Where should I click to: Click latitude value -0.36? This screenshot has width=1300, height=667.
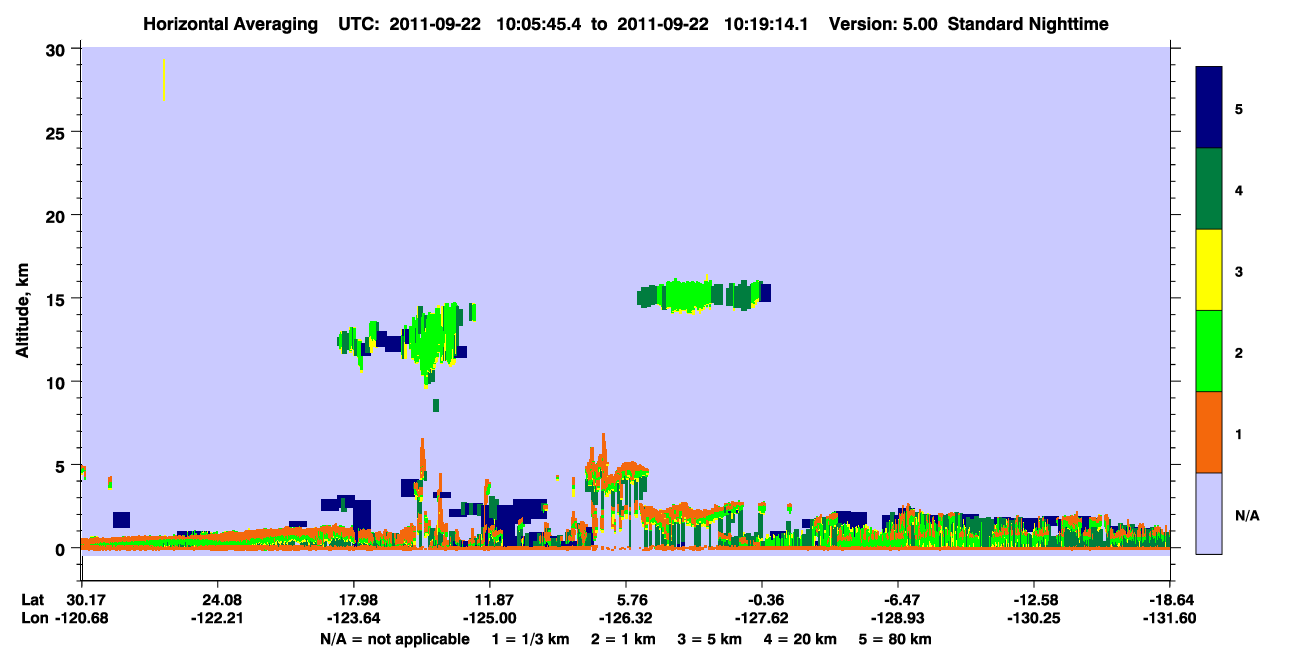pos(762,600)
